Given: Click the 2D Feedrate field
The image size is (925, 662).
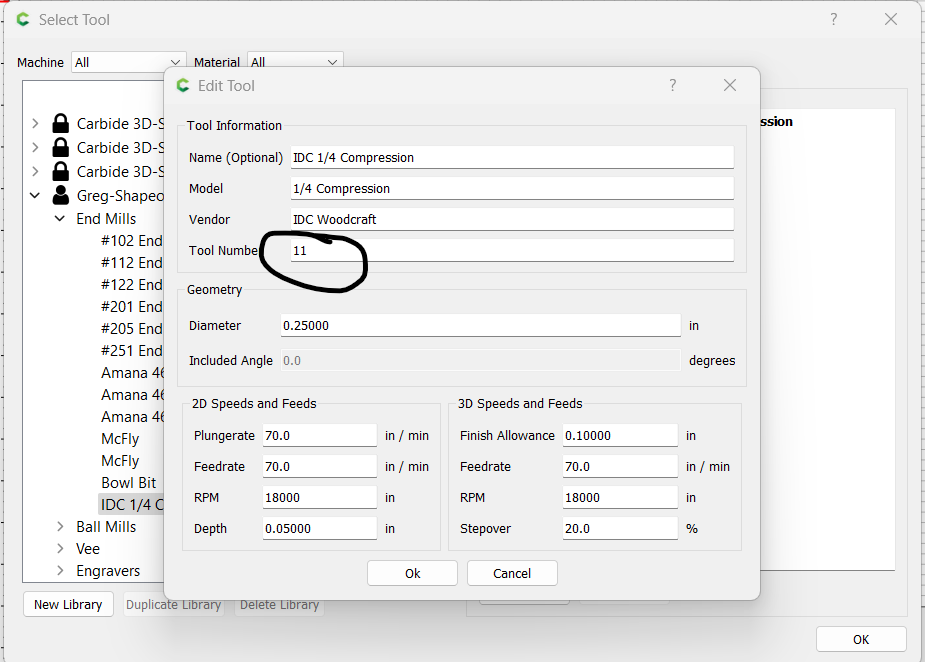Looking at the screenshot, I should [x=320, y=467].
